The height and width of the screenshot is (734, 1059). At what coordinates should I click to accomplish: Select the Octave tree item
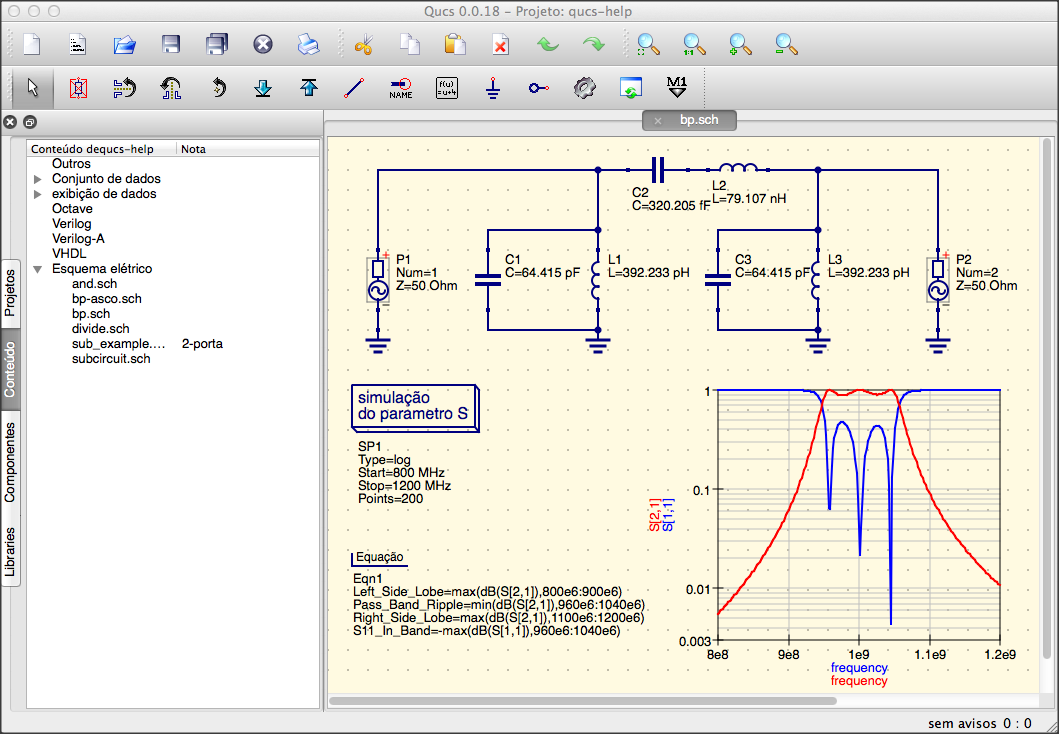(72, 209)
